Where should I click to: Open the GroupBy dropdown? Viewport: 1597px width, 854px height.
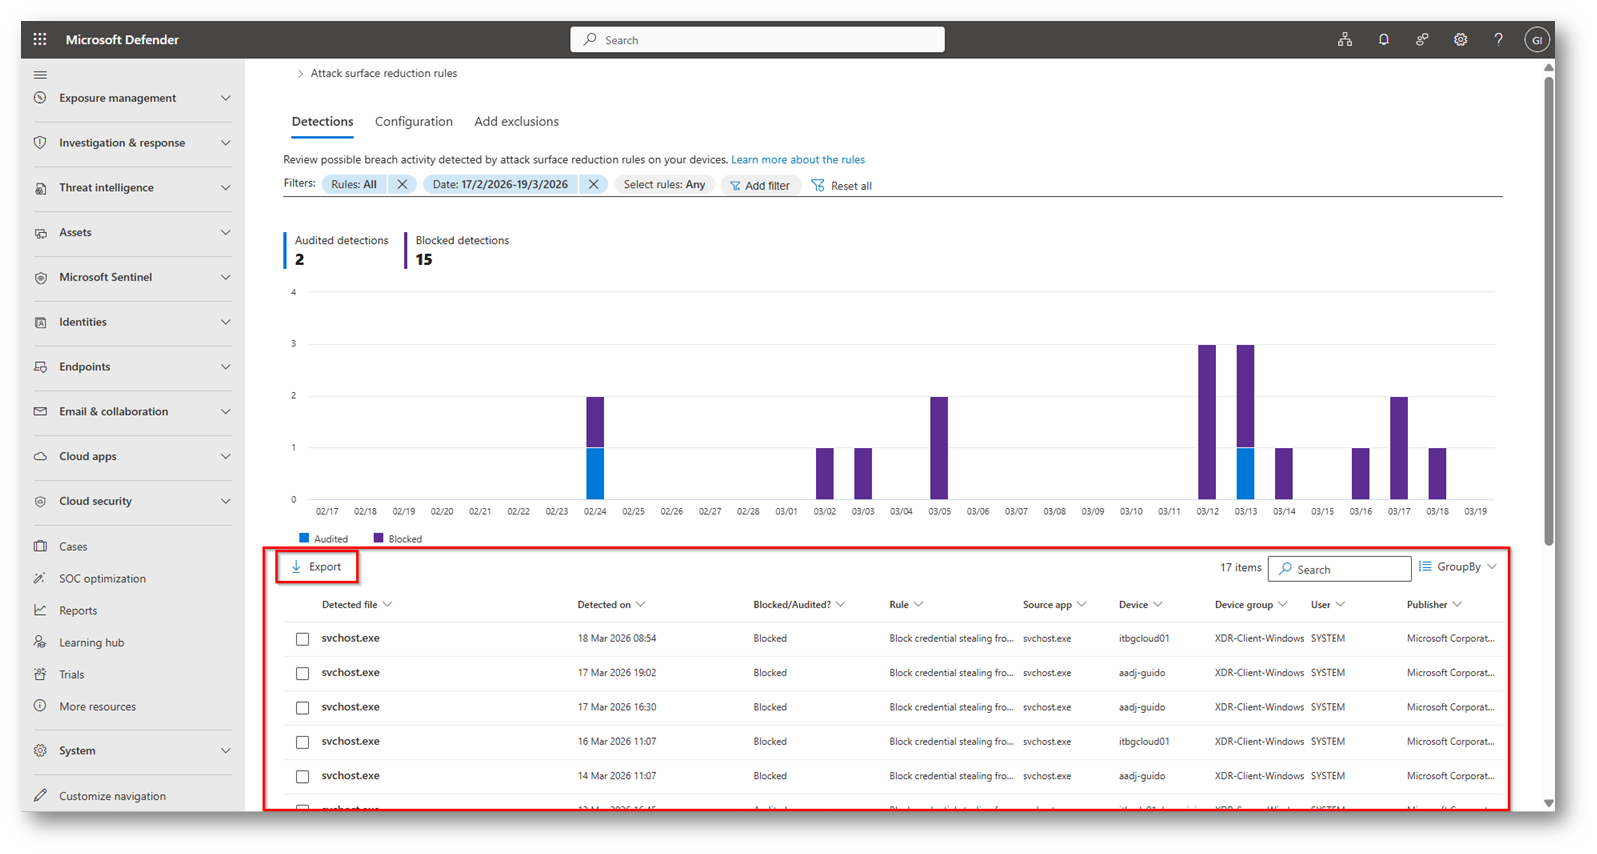coord(1458,567)
